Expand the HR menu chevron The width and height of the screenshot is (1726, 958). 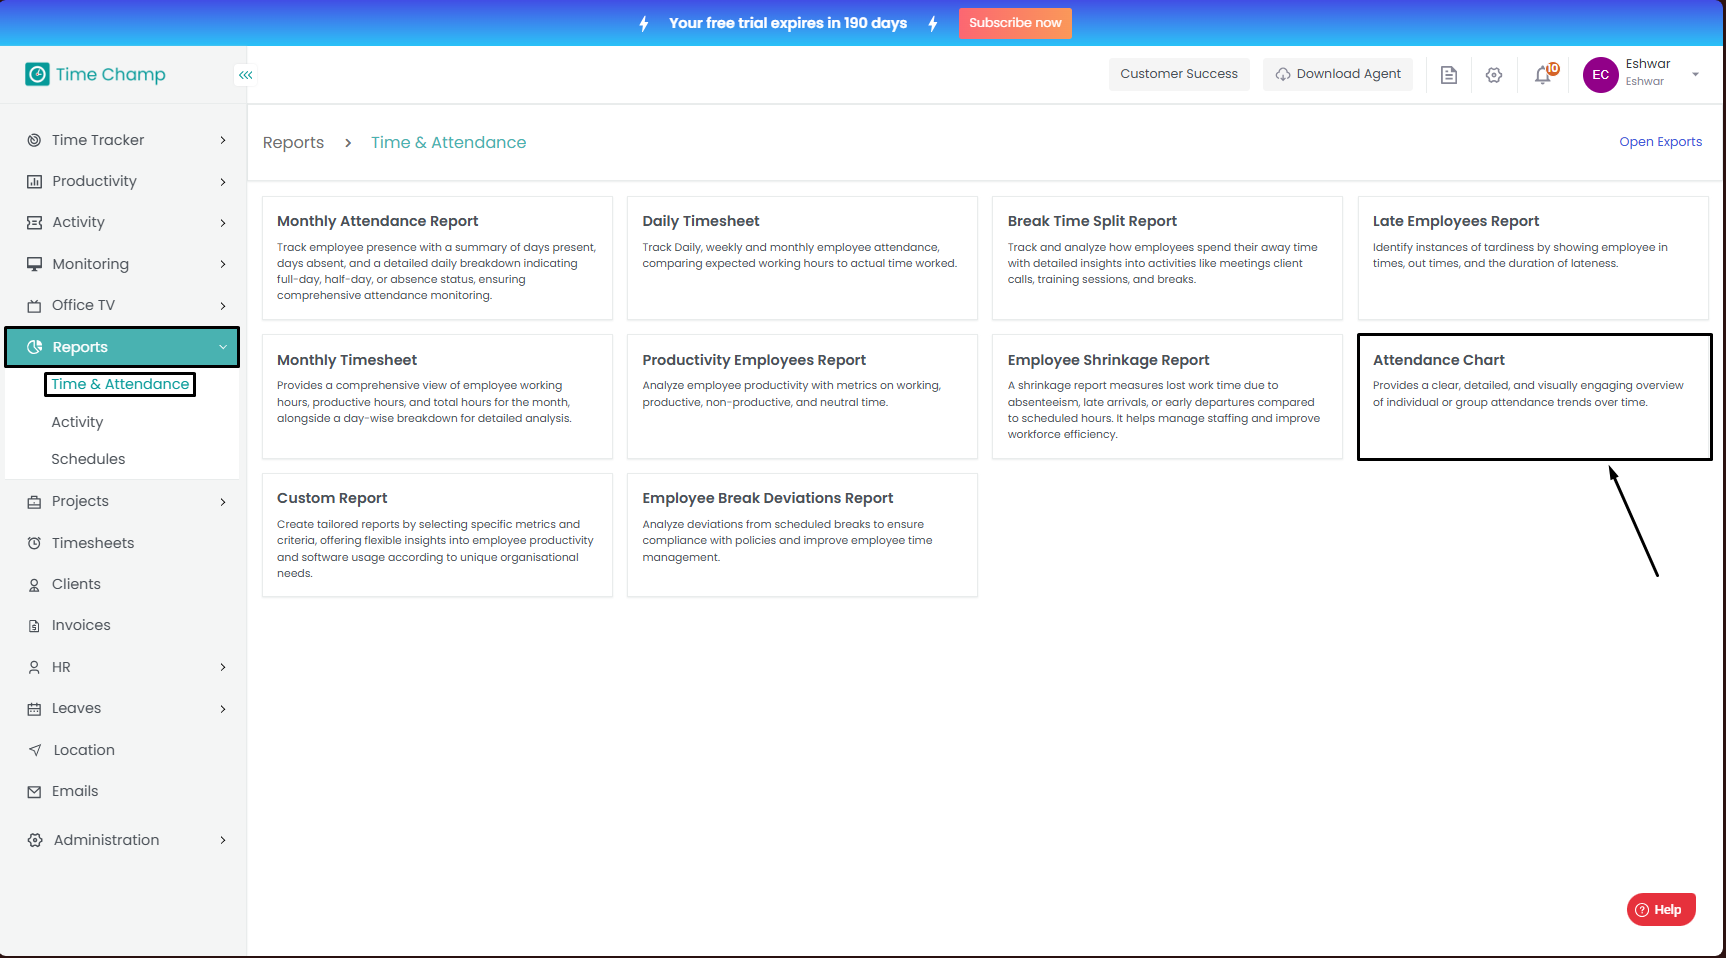pyautogui.click(x=223, y=667)
